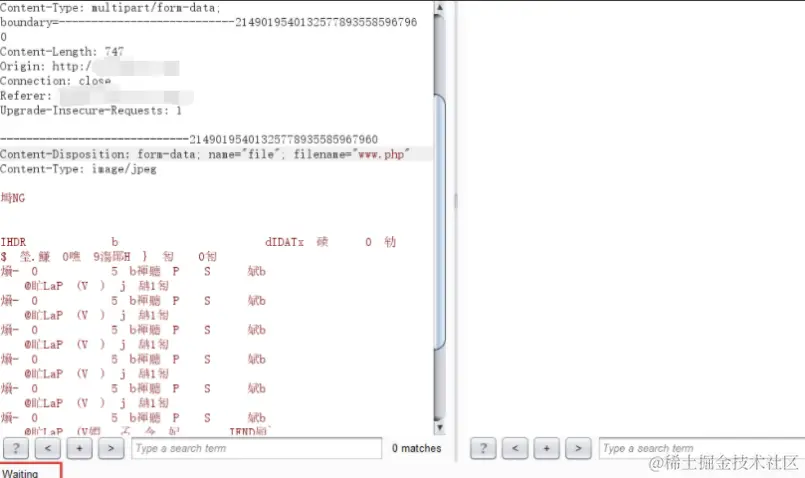Click the "Content-Length: 747" header
Screen dimensions: 805x478
[62, 52]
